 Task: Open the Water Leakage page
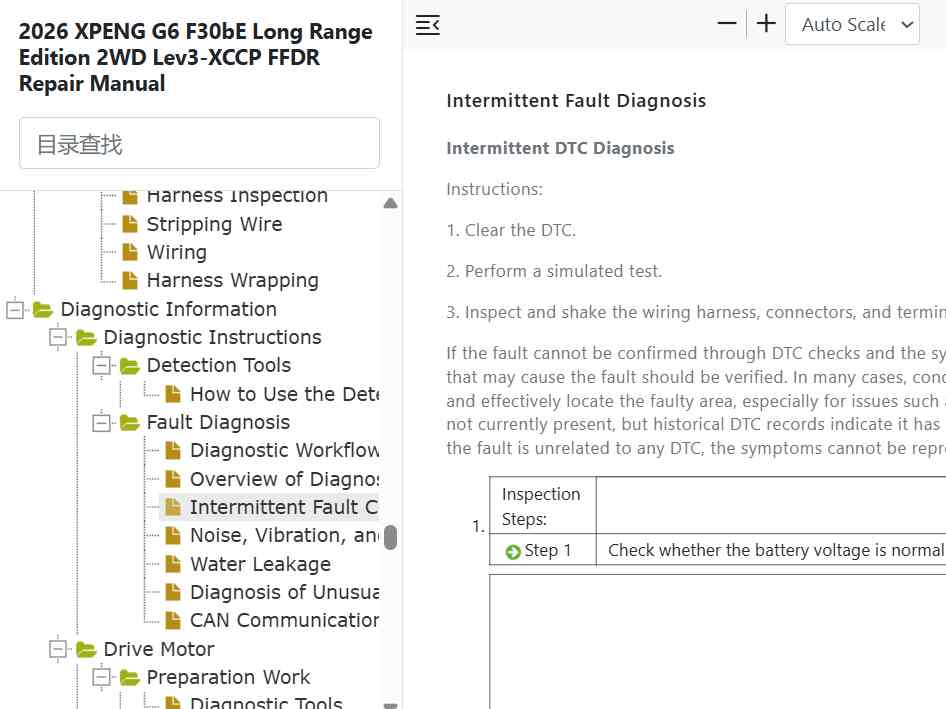pos(260,564)
